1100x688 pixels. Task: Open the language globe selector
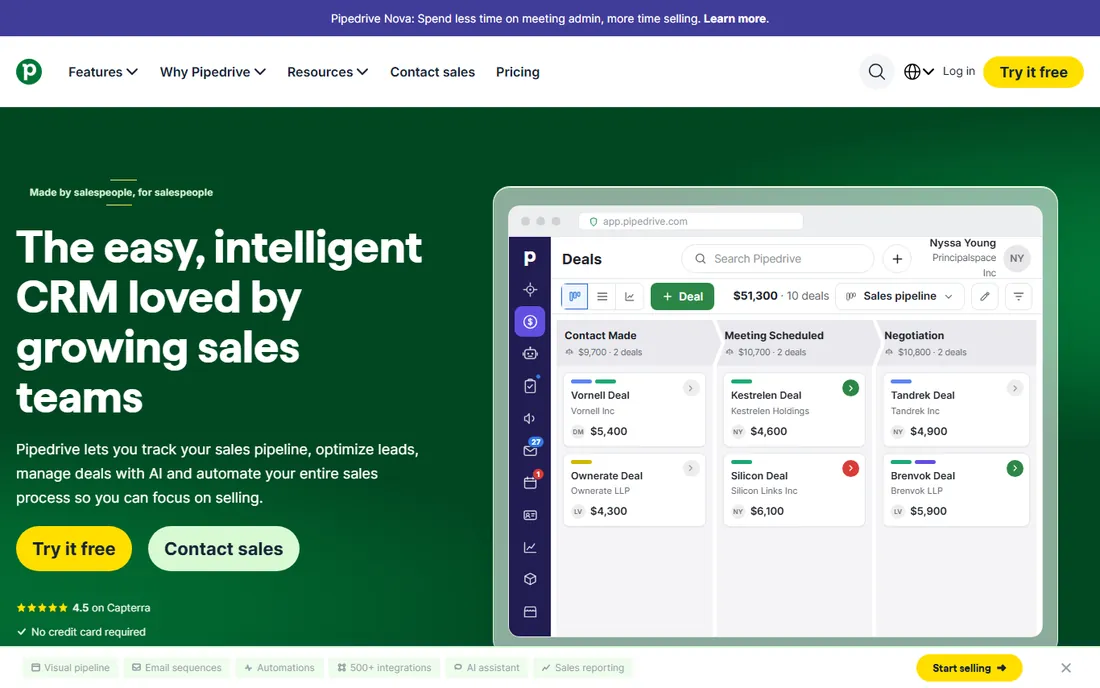pos(918,72)
